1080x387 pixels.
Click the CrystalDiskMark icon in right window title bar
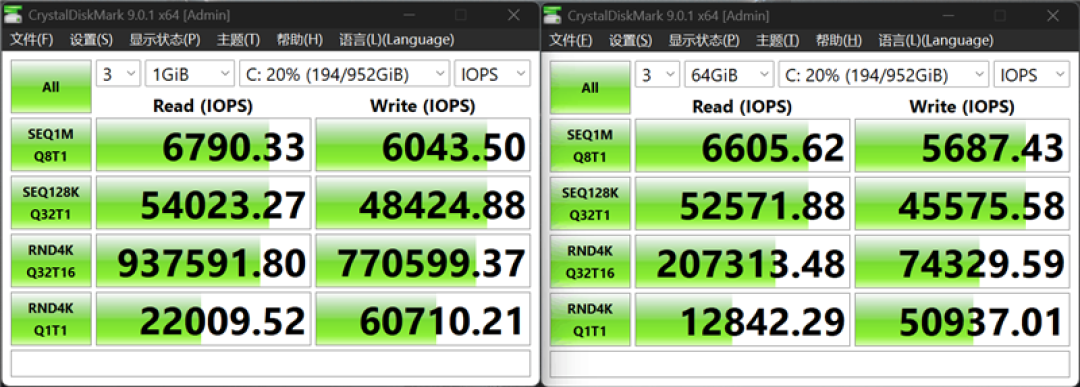pyautogui.click(x=553, y=14)
